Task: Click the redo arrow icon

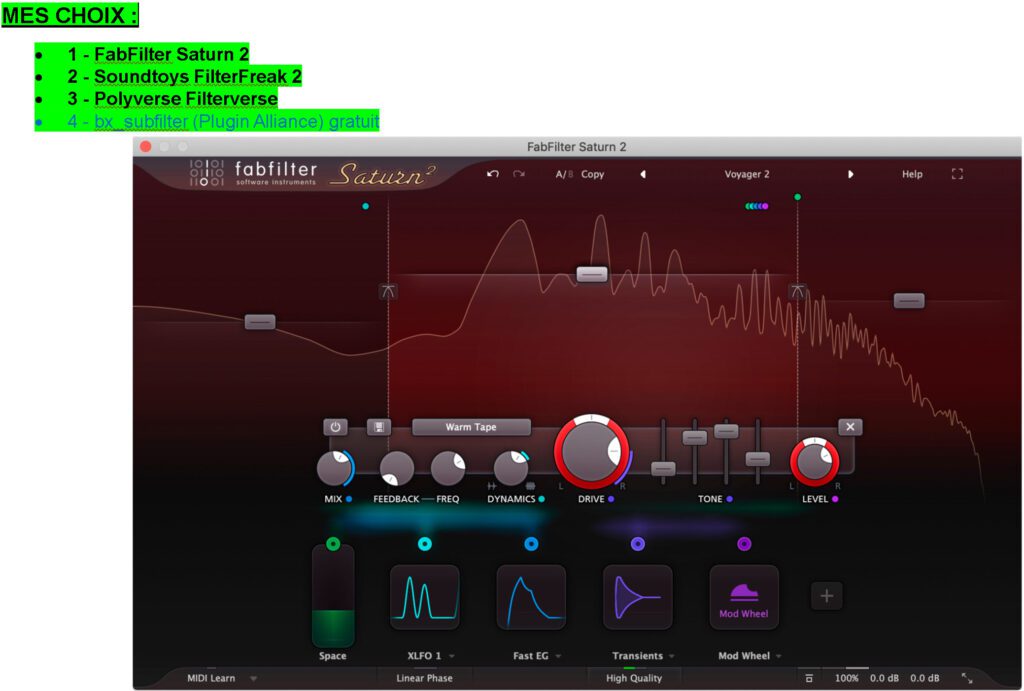Action: coord(518,174)
